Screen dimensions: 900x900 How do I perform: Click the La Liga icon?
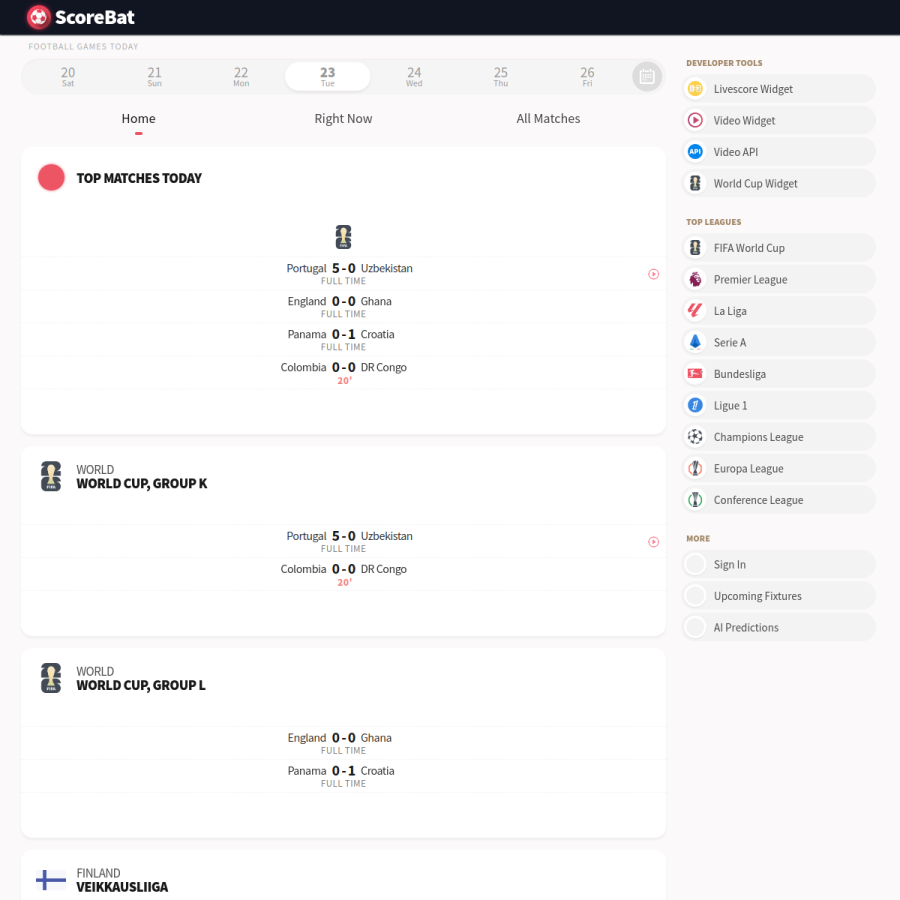[x=695, y=311]
